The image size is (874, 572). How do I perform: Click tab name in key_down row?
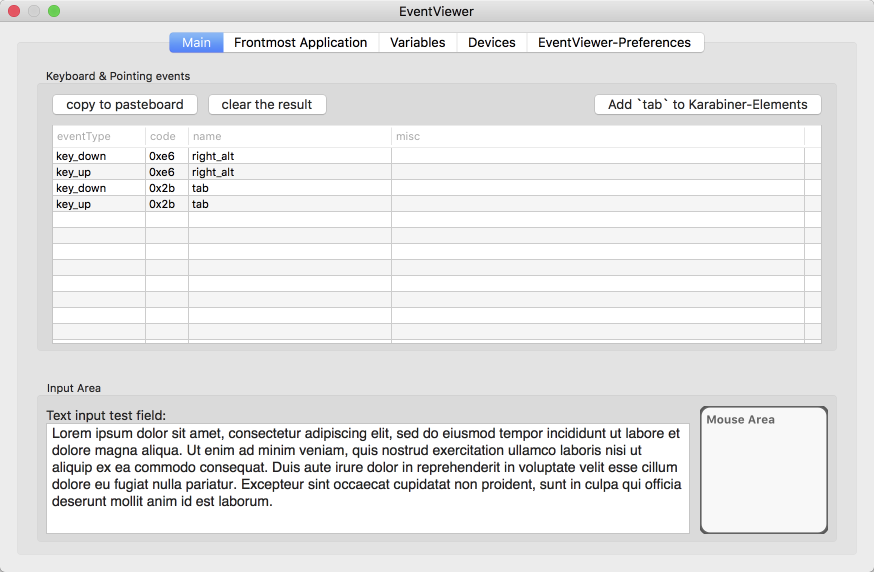coord(290,188)
